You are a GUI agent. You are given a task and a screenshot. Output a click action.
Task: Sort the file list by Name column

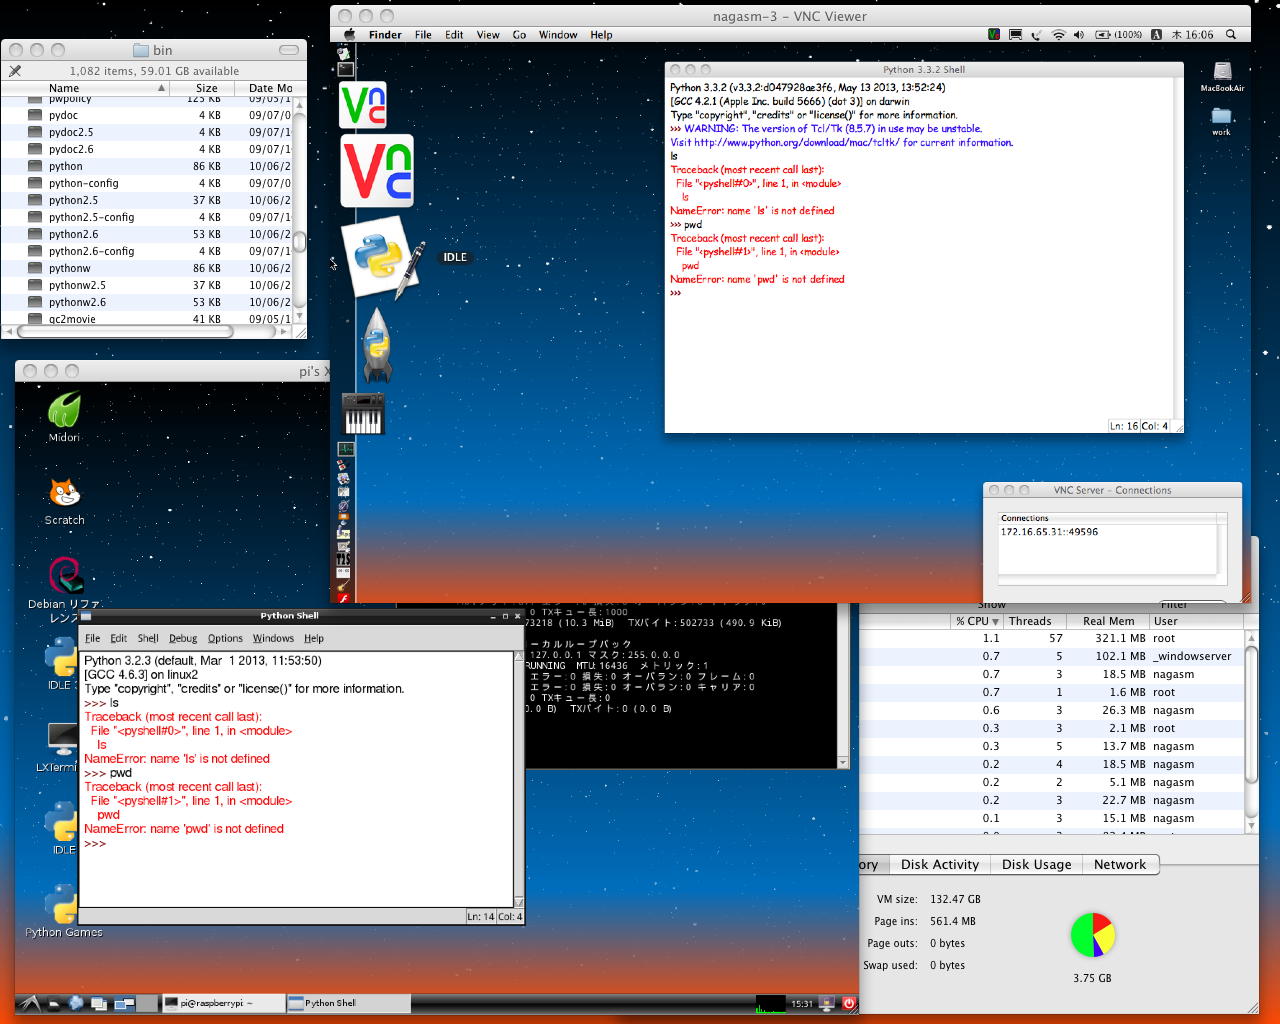point(64,88)
